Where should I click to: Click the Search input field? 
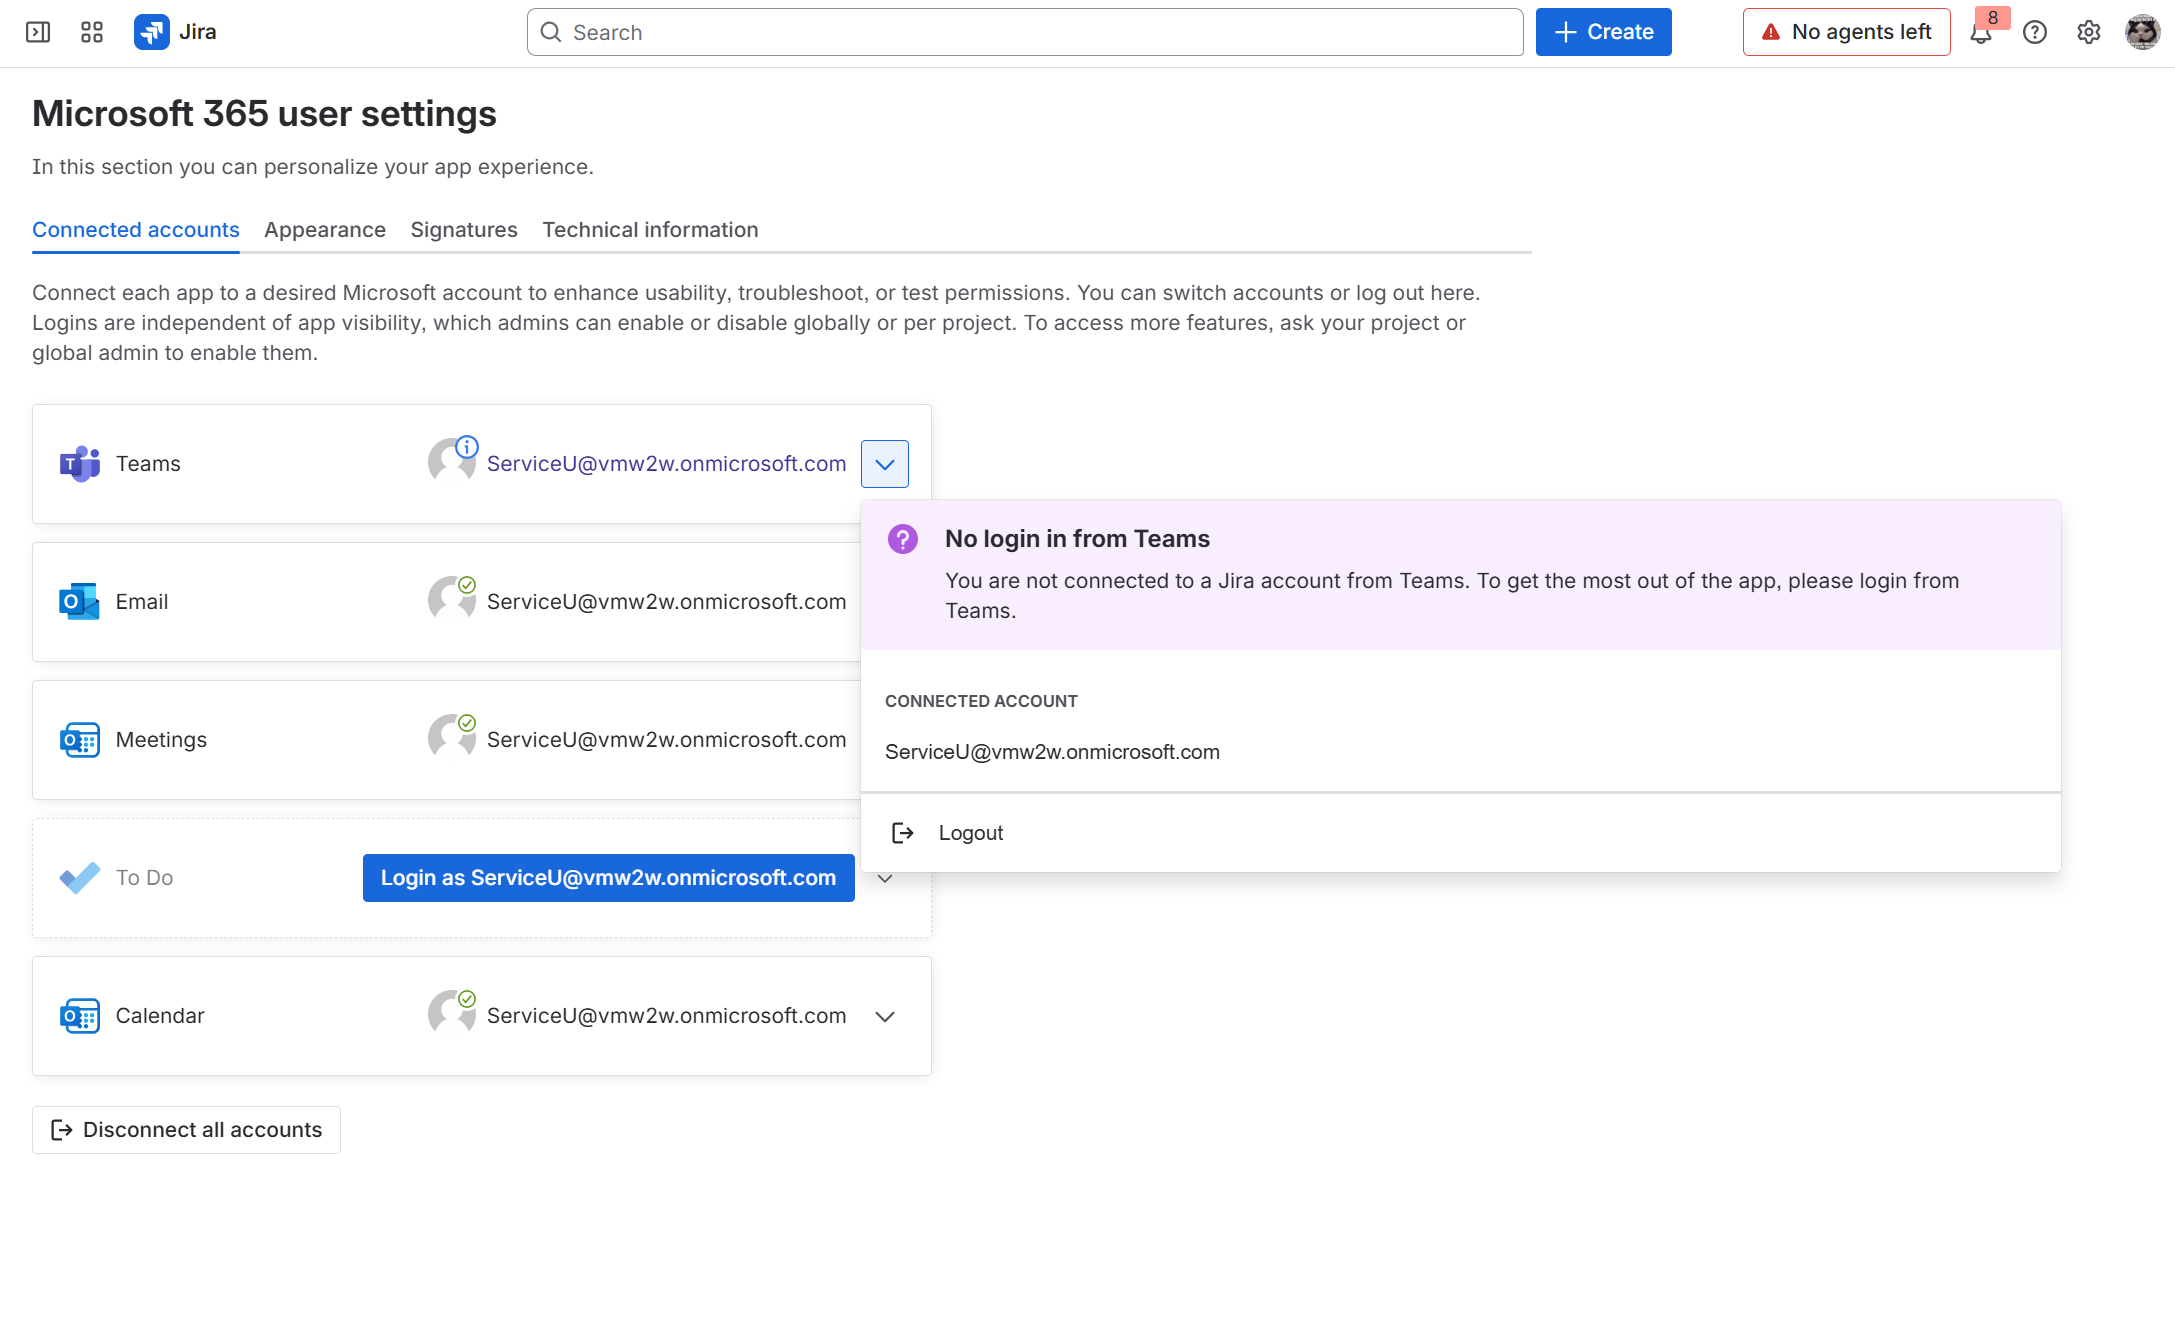[1025, 32]
